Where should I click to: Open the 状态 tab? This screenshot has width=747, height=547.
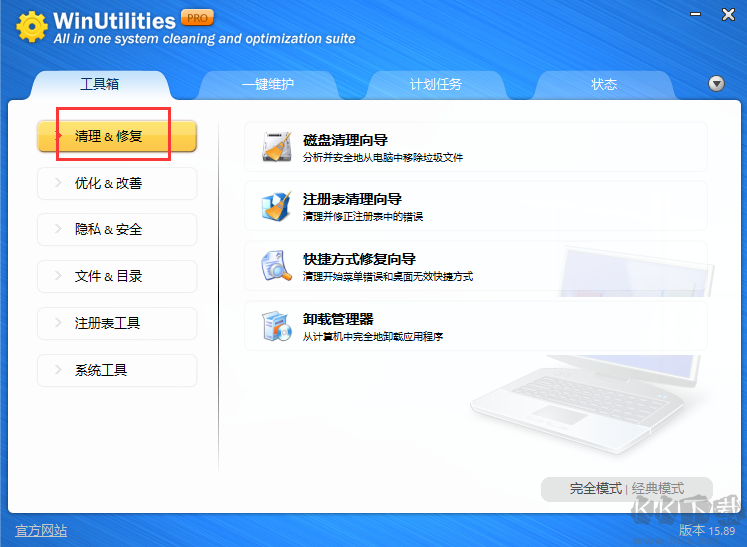pyautogui.click(x=604, y=85)
